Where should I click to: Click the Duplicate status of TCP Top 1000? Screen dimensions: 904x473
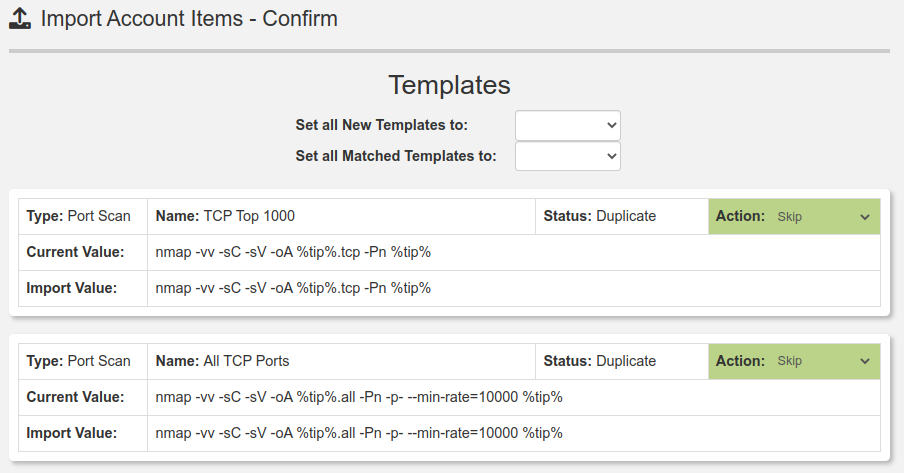tap(625, 216)
